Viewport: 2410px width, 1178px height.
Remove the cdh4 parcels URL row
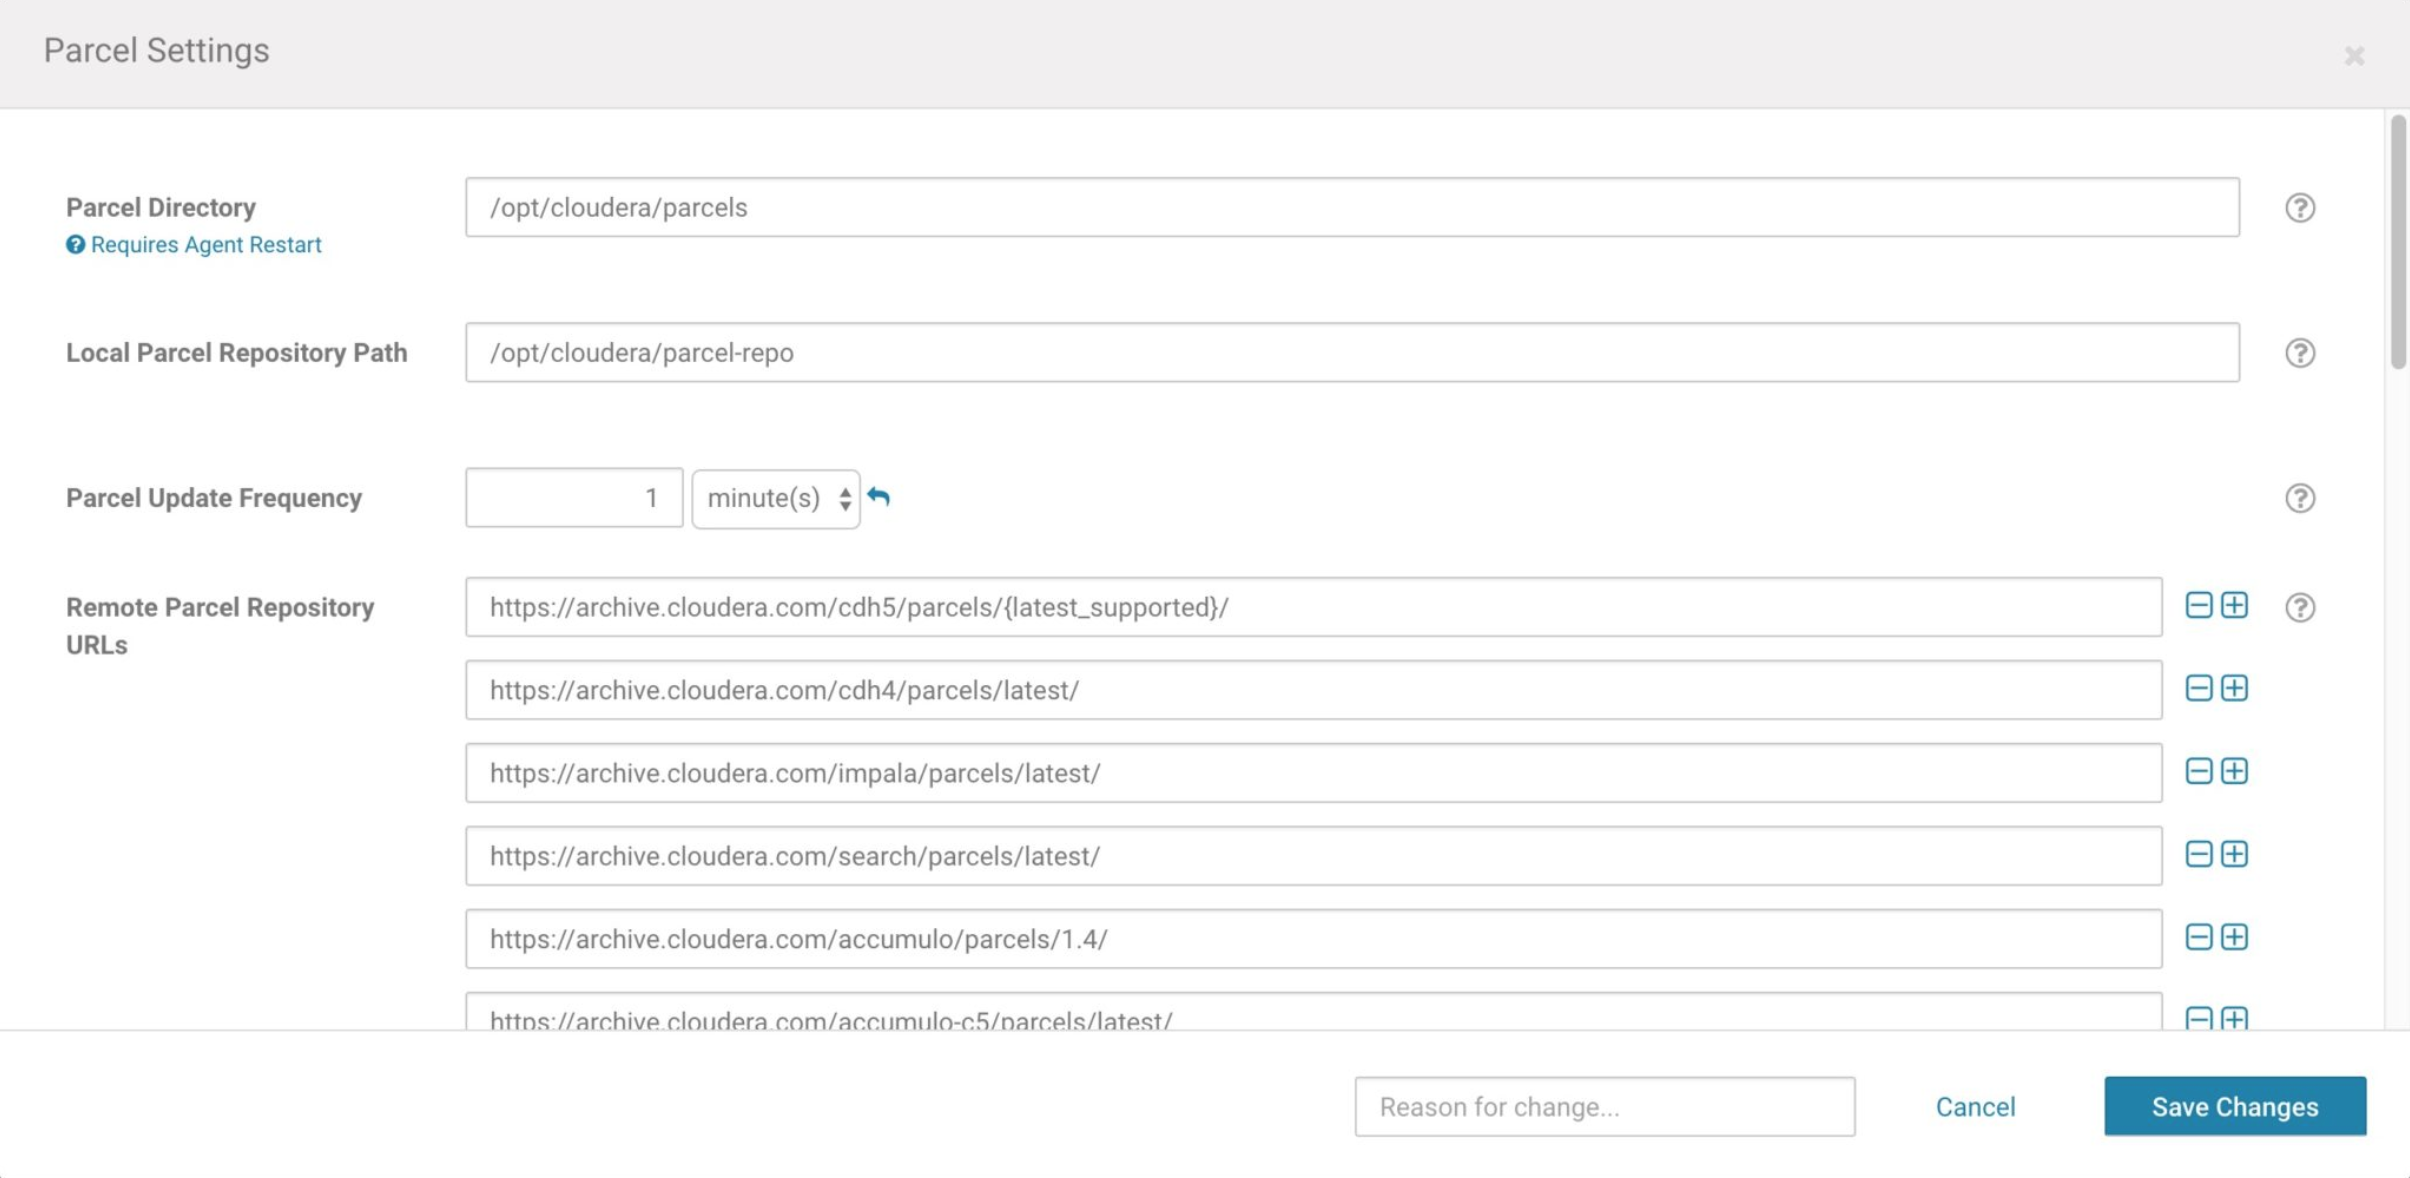point(2198,688)
